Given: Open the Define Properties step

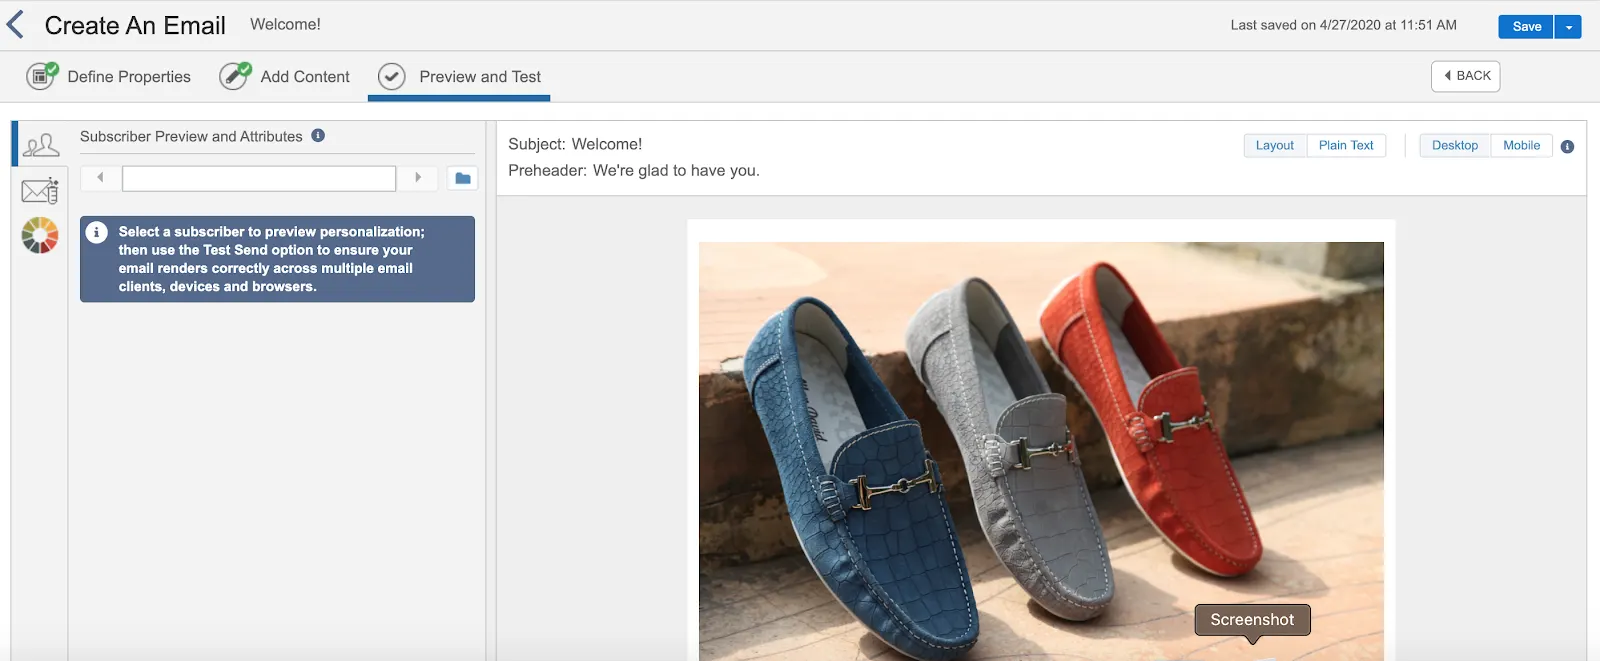Looking at the screenshot, I should pyautogui.click(x=129, y=77).
